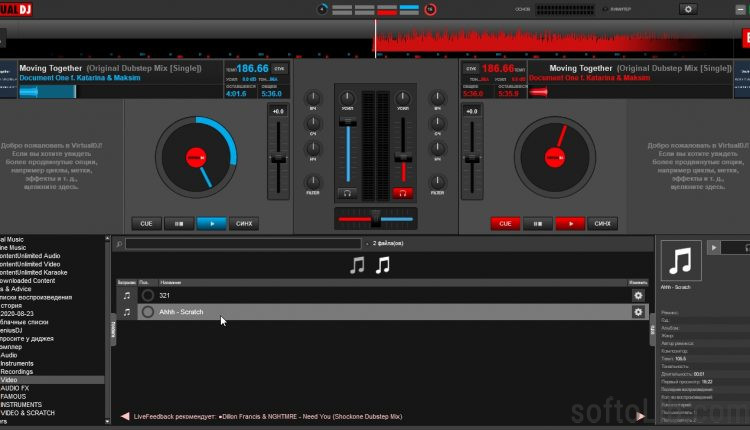Toggle right channel red headphone cue
750x430 pixels.
(403, 193)
